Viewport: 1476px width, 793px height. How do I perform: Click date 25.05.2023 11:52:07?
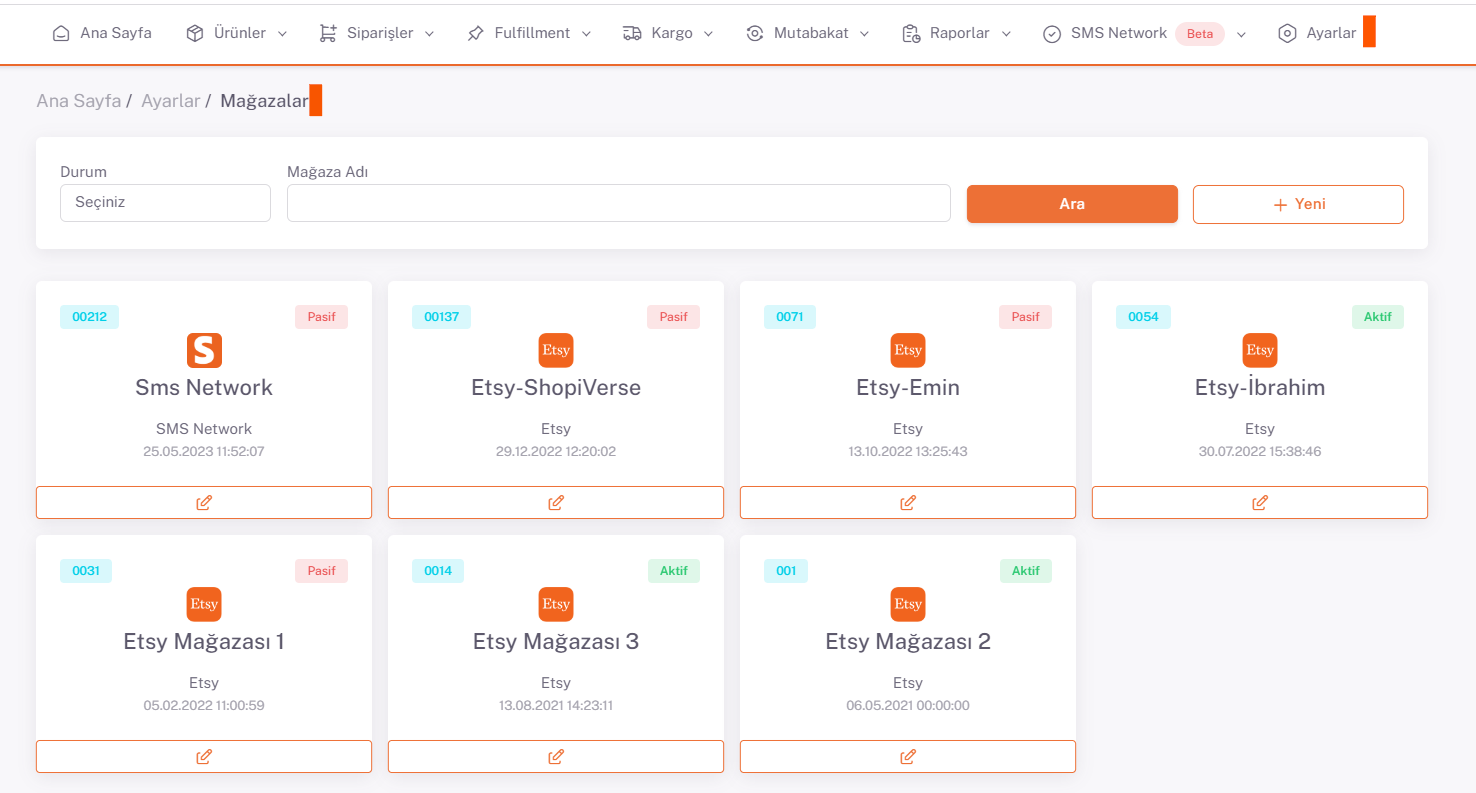click(x=204, y=452)
